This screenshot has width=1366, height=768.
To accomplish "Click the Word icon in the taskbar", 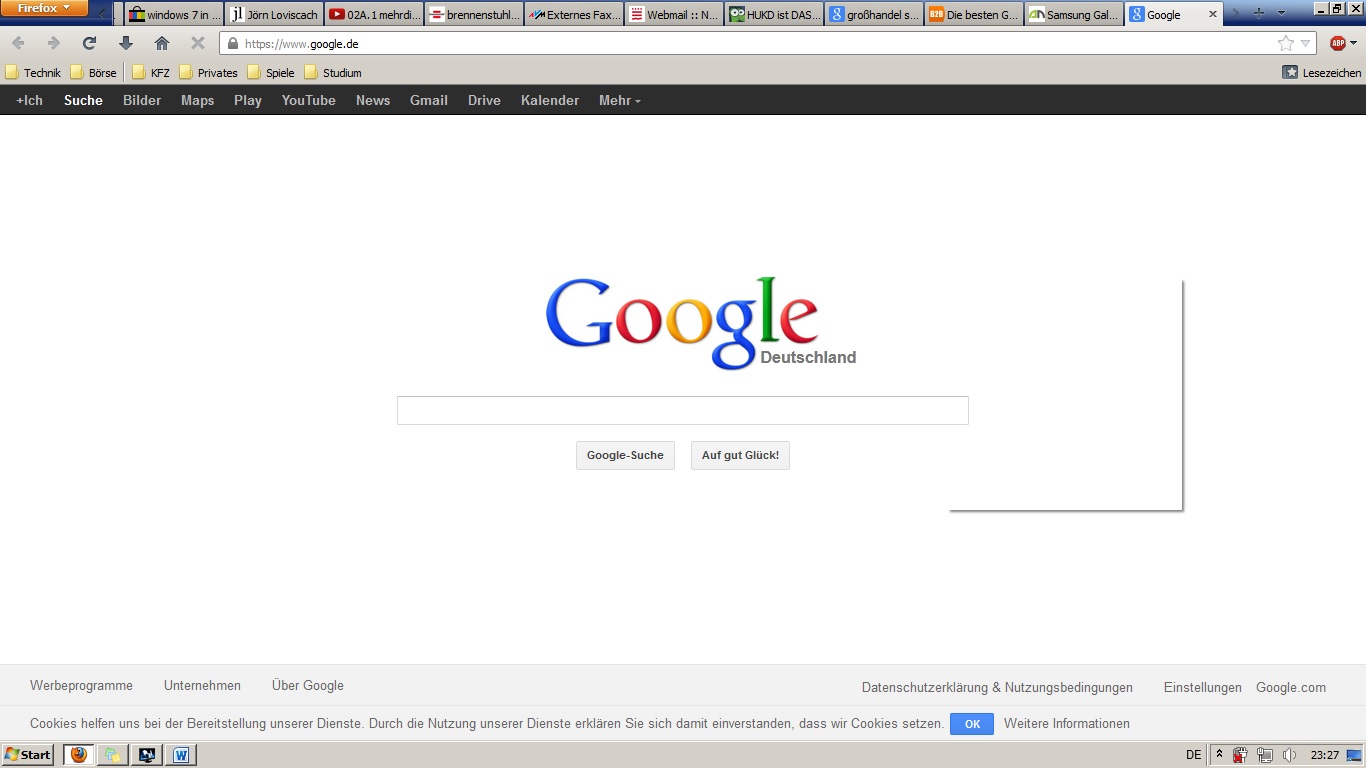I will [181, 755].
